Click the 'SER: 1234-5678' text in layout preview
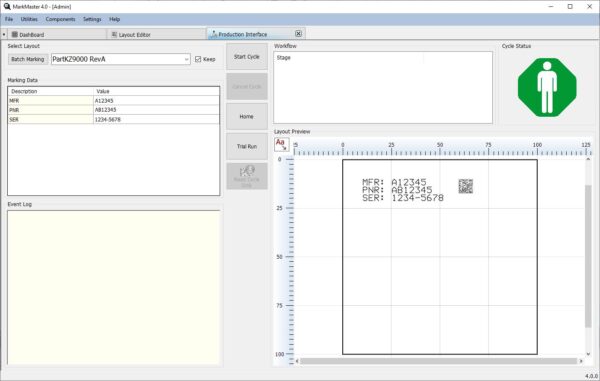This screenshot has width=600, height=381. pos(403,198)
